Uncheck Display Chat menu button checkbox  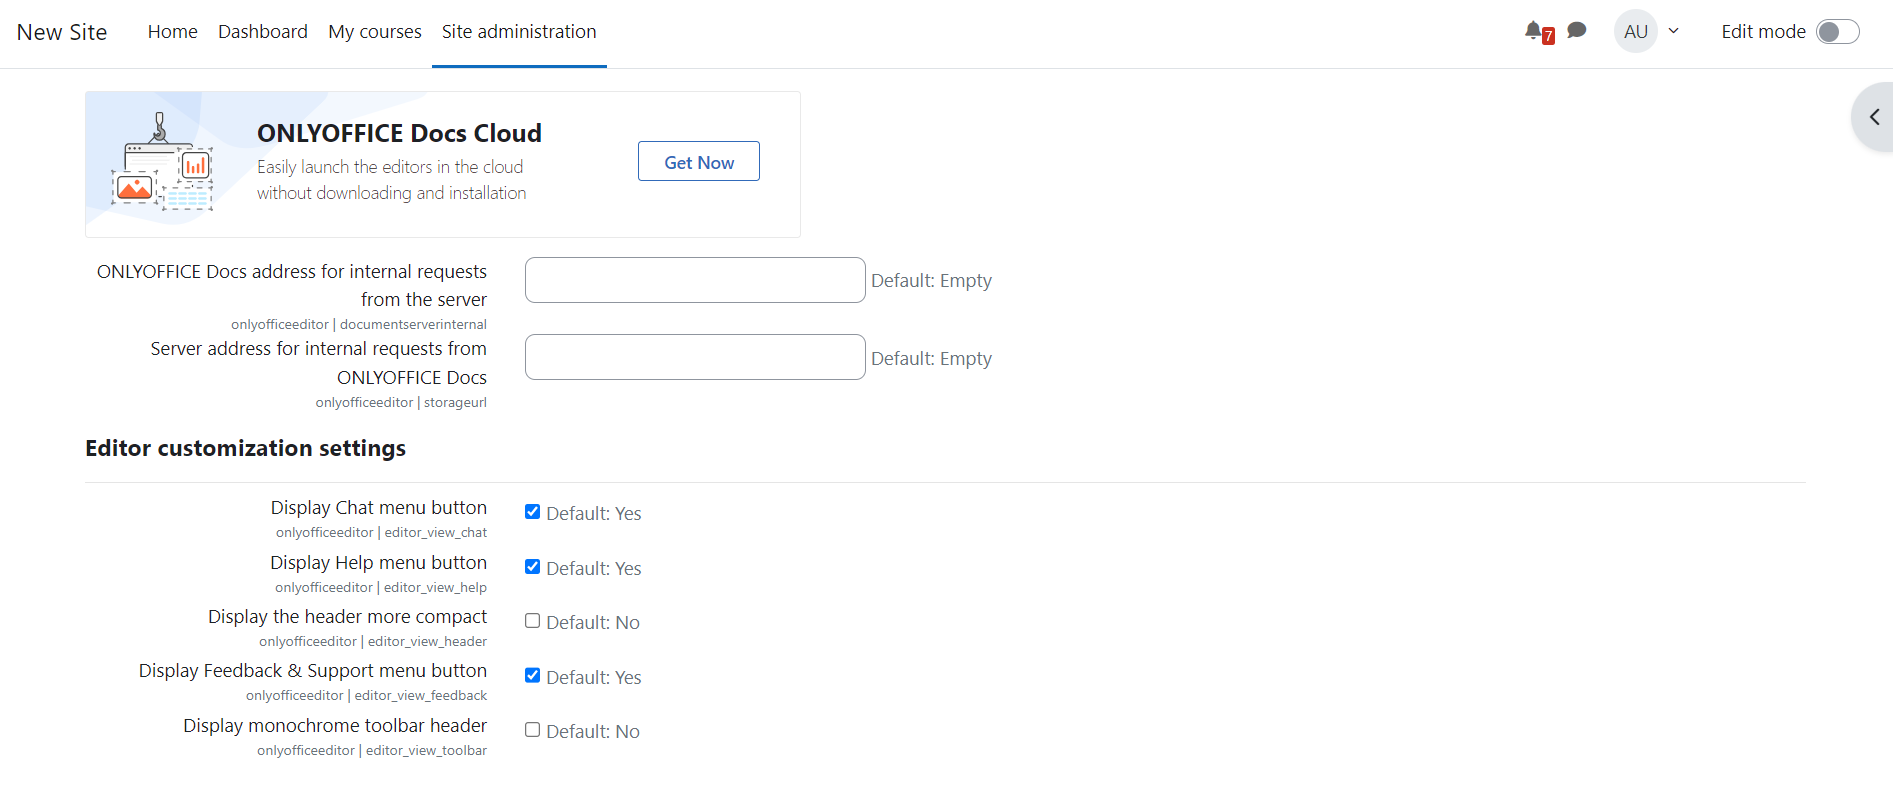click(533, 512)
